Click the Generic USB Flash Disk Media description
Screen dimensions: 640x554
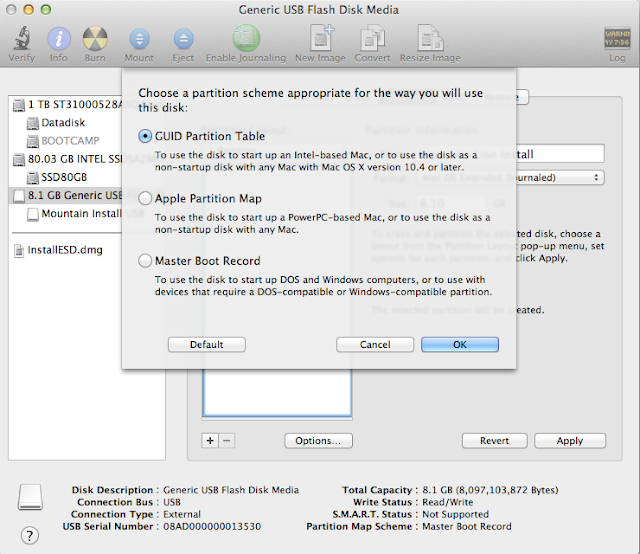(x=231, y=490)
